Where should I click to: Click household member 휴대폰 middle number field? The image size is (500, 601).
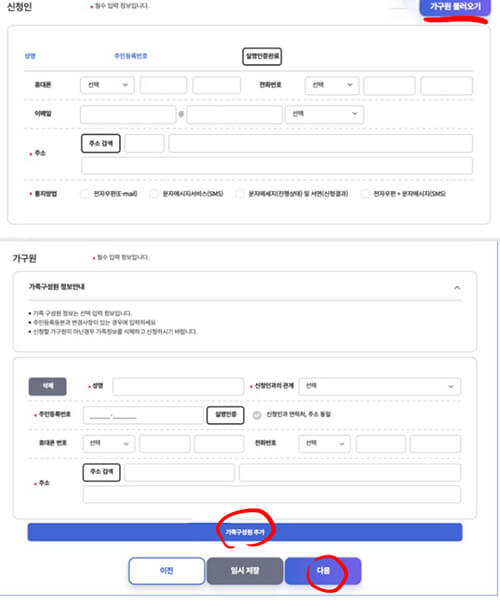pyautogui.click(x=164, y=444)
